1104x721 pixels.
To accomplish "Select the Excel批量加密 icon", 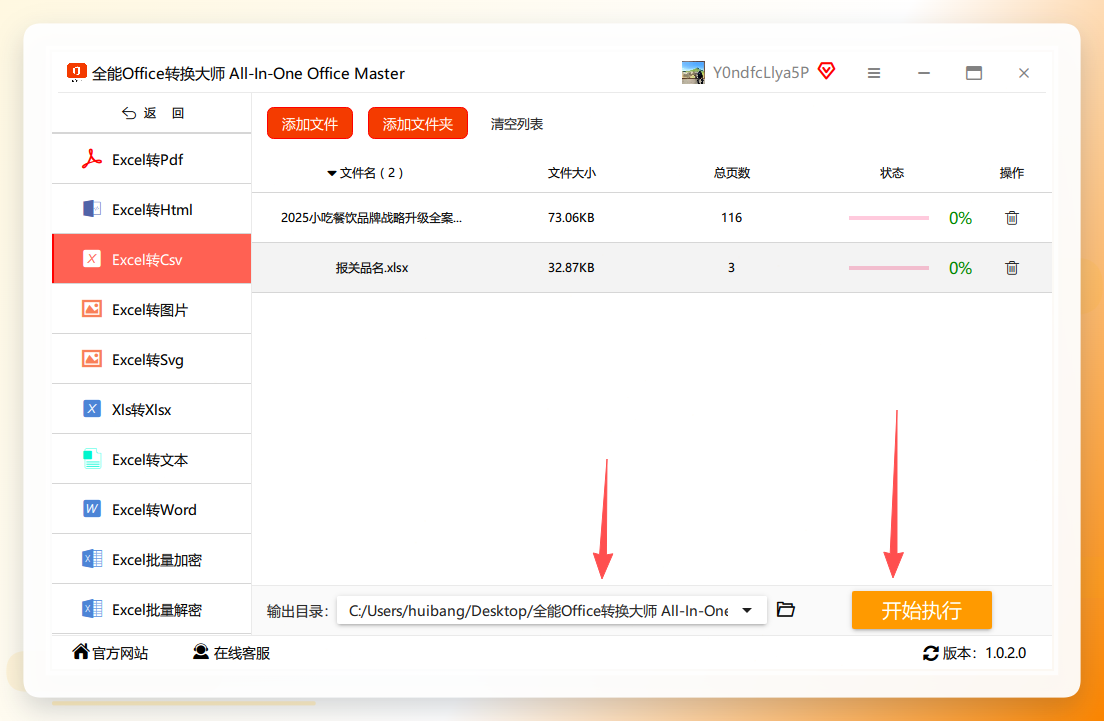I will (92, 559).
